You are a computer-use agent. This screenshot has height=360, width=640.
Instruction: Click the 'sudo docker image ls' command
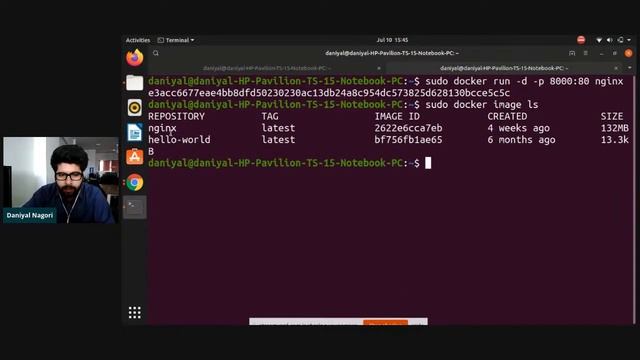click(482, 105)
